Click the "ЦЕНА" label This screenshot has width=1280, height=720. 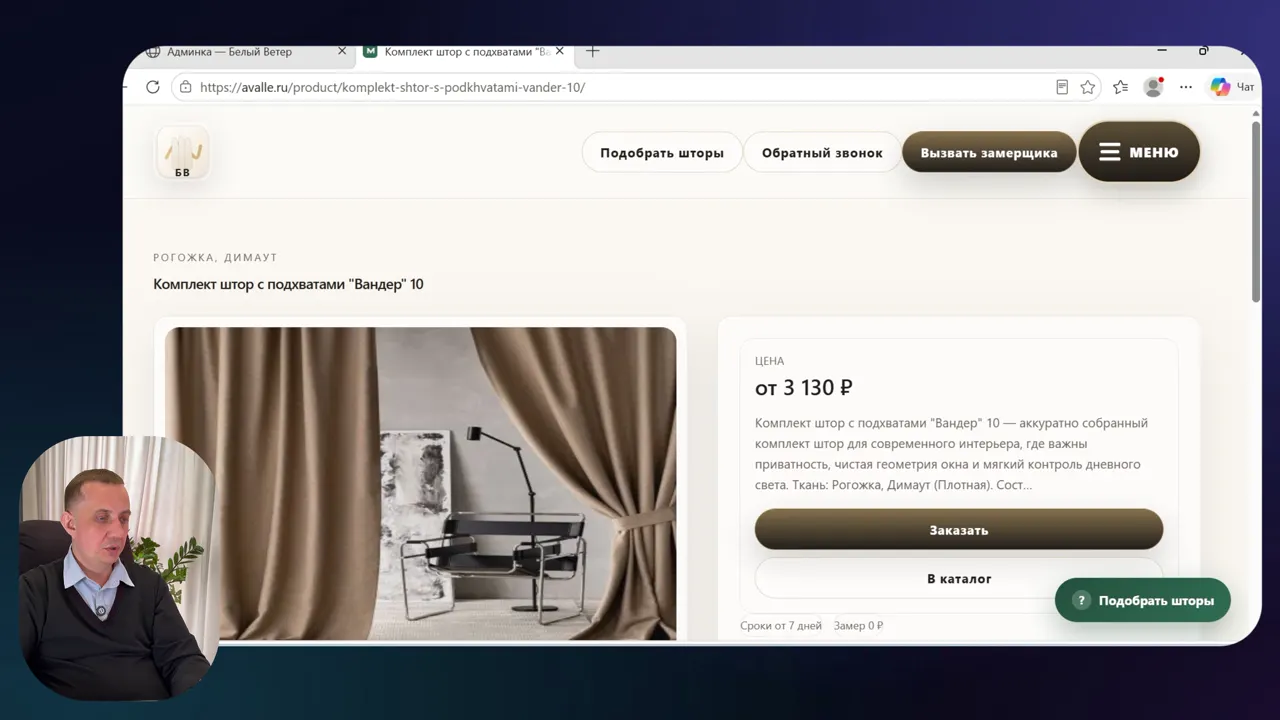[770, 361]
